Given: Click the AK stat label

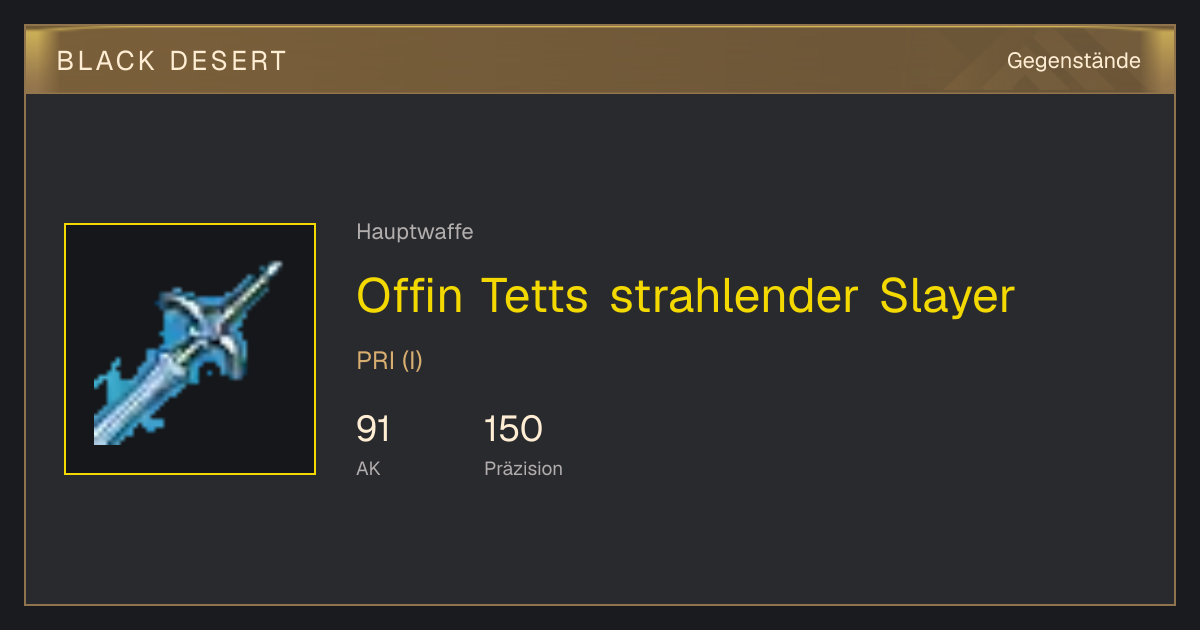Looking at the screenshot, I should coord(368,468).
